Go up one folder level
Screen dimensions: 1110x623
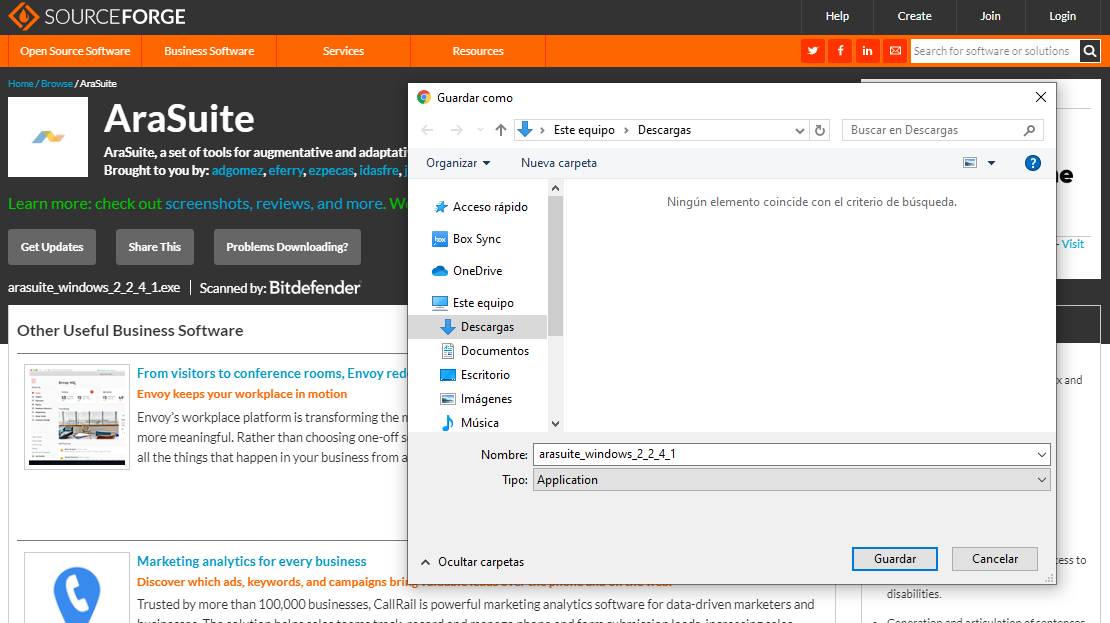(500, 130)
